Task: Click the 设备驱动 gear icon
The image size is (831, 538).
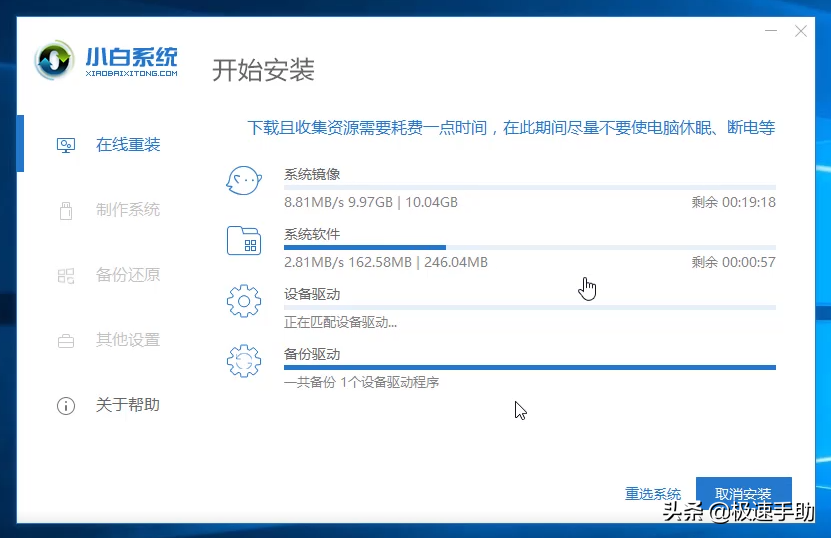Action: (244, 301)
